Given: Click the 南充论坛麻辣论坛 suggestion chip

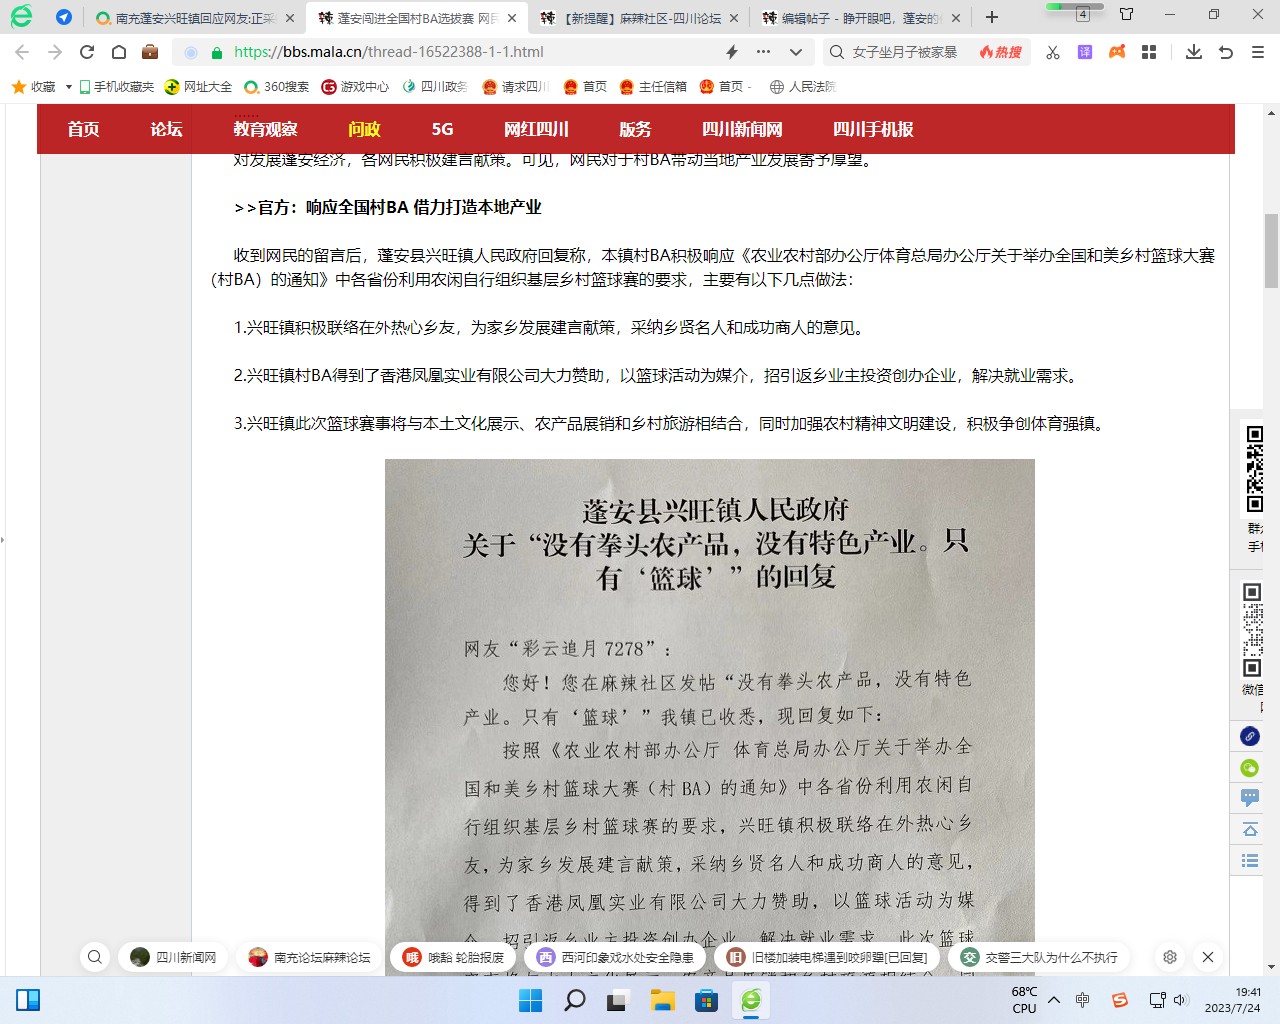Looking at the screenshot, I should (310, 957).
